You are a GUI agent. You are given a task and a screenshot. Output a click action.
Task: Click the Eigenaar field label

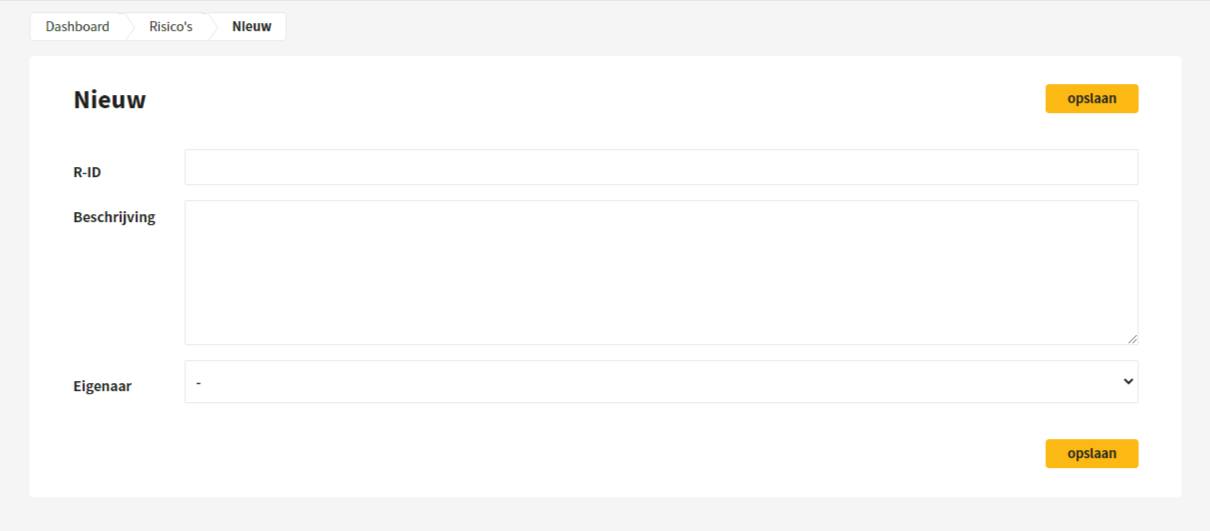102,386
